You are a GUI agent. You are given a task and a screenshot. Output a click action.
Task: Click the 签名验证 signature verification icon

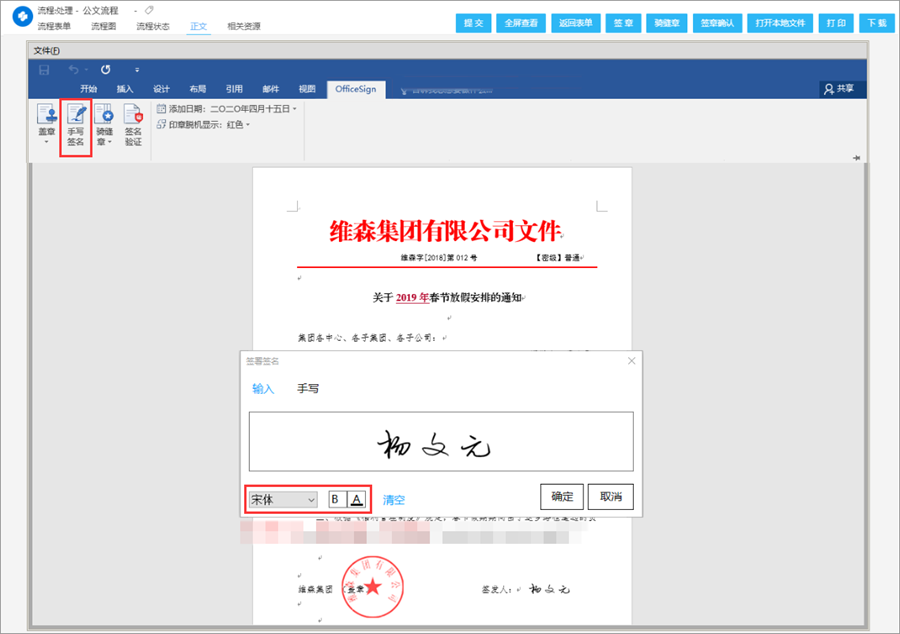[133, 125]
